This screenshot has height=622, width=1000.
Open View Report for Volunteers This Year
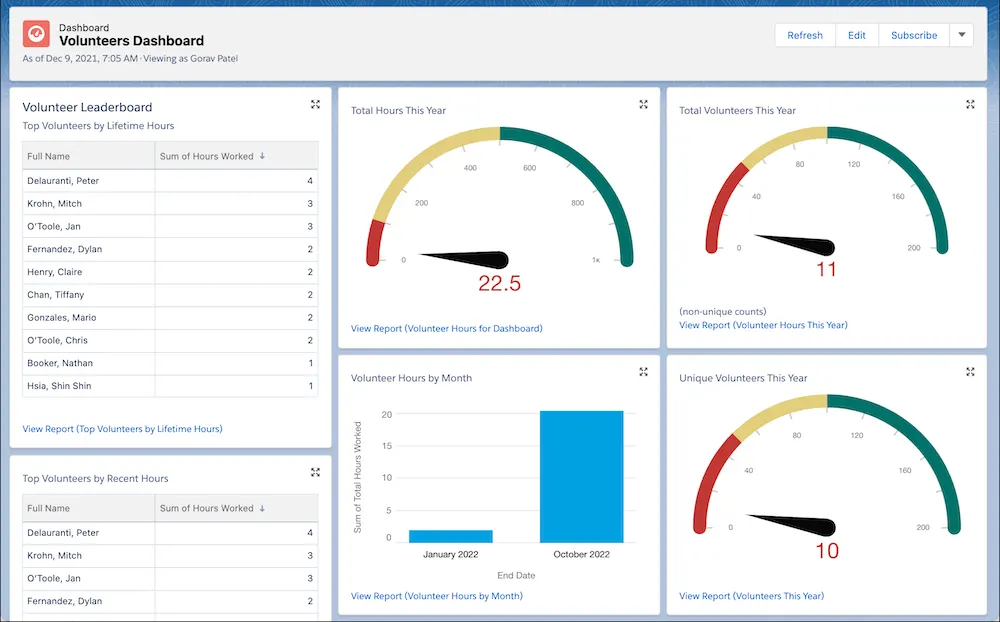[750, 595]
